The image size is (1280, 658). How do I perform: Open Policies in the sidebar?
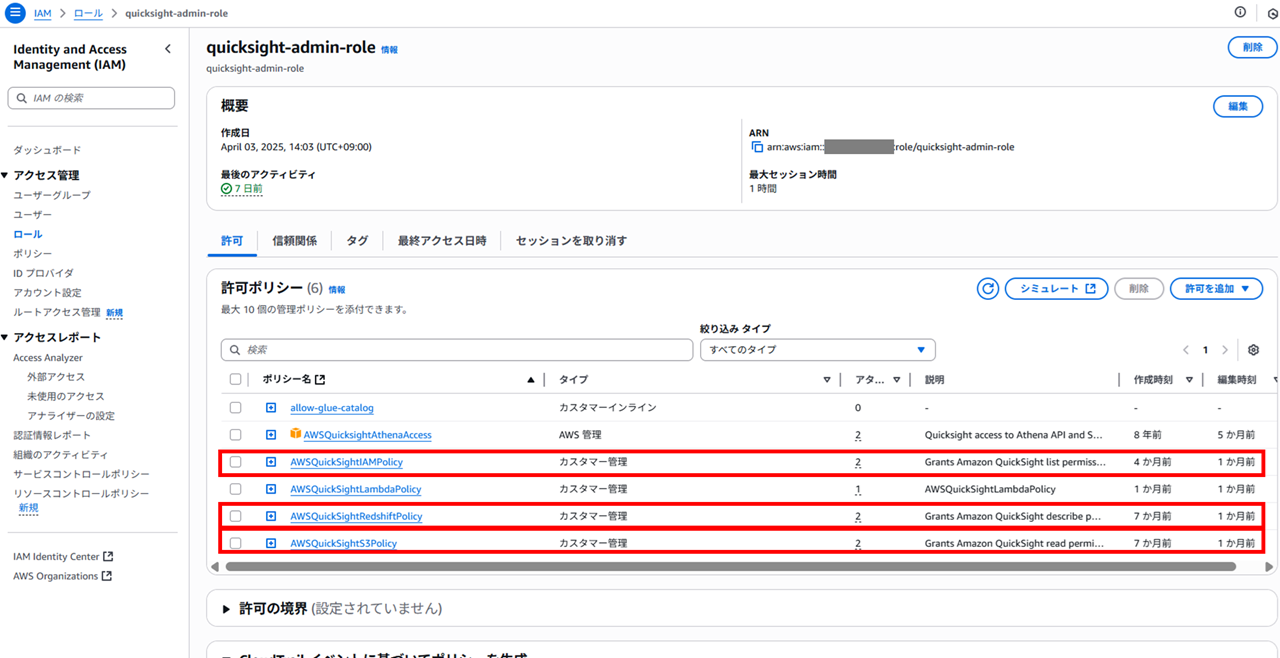(32, 254)
